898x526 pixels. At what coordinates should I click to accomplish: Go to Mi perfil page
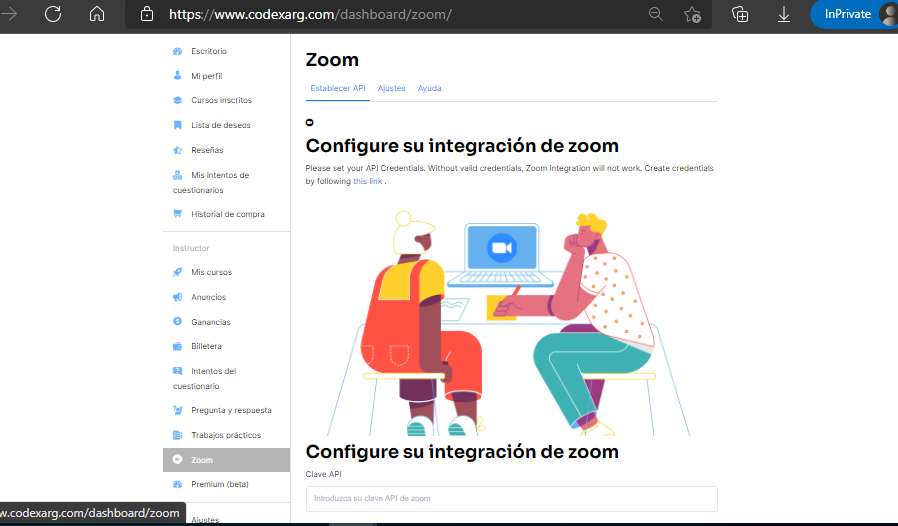tap(207, 76)
